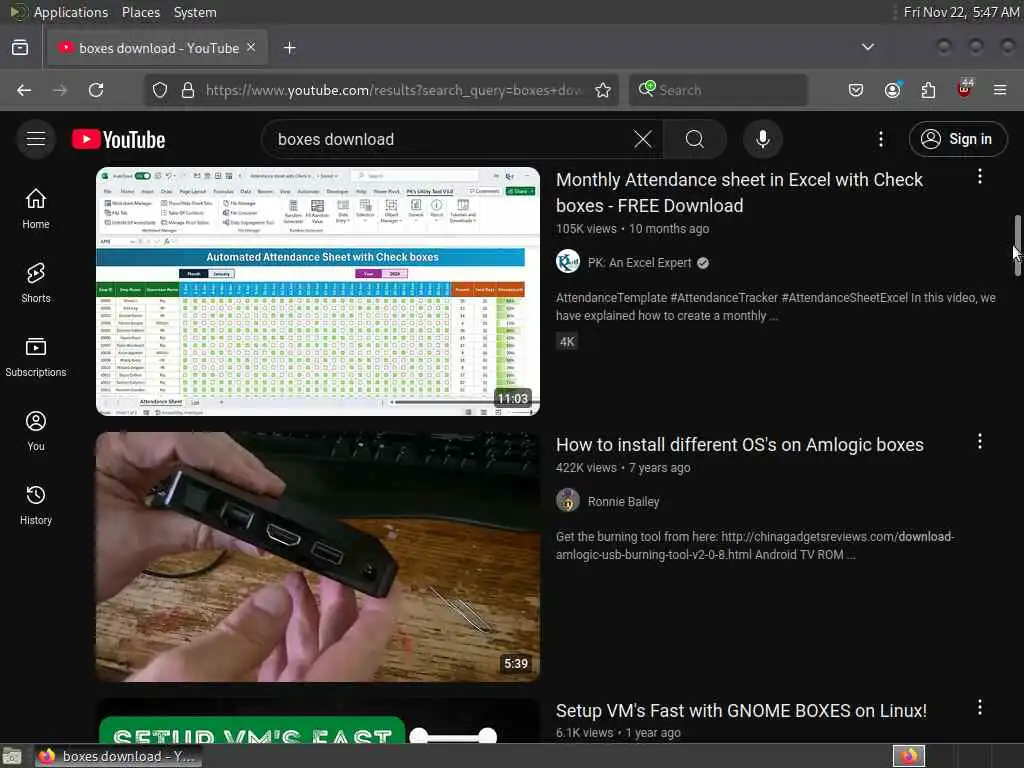The width and height of the screenshot is (1024, 768).
Task: Open Subscriptions in the sidebar
Action: coord(36,357)
